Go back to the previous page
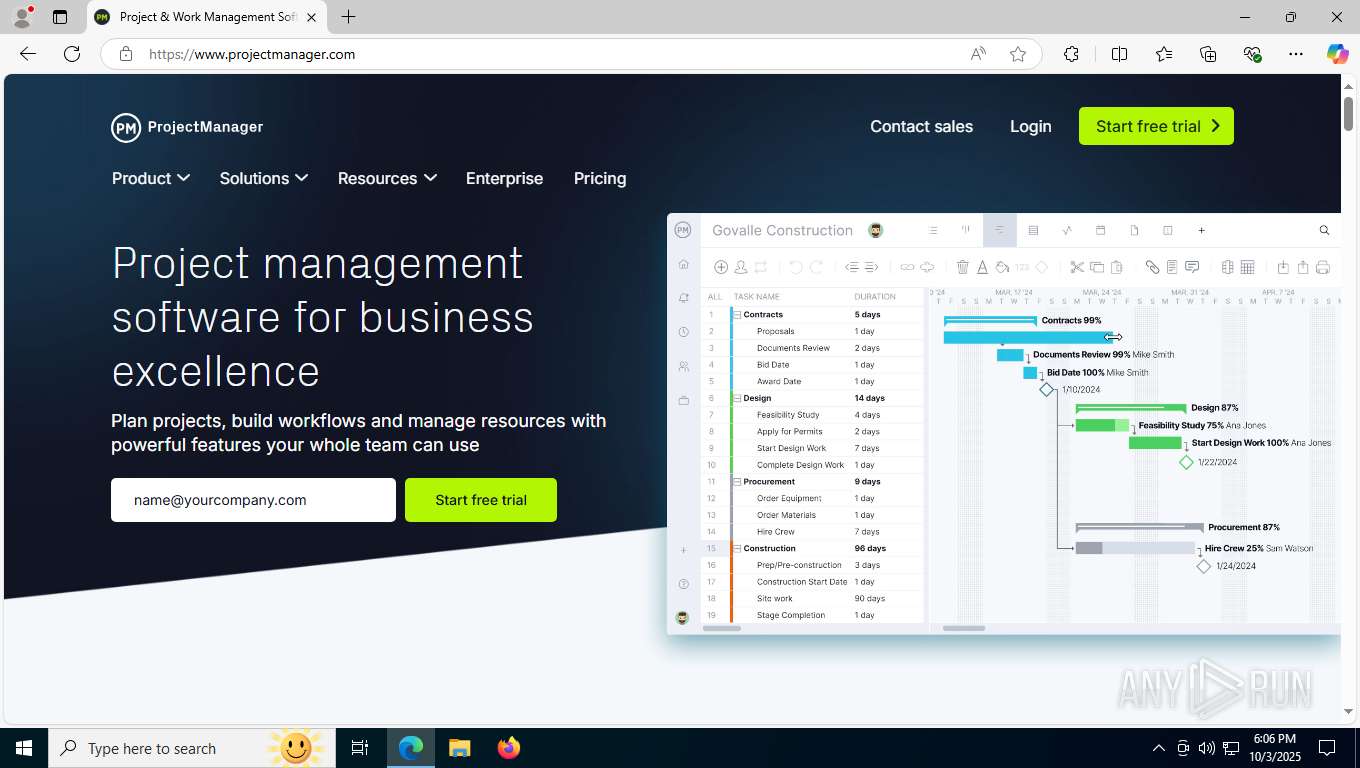1360x768 pixels. pyautogui.click(x=28, y=54)
